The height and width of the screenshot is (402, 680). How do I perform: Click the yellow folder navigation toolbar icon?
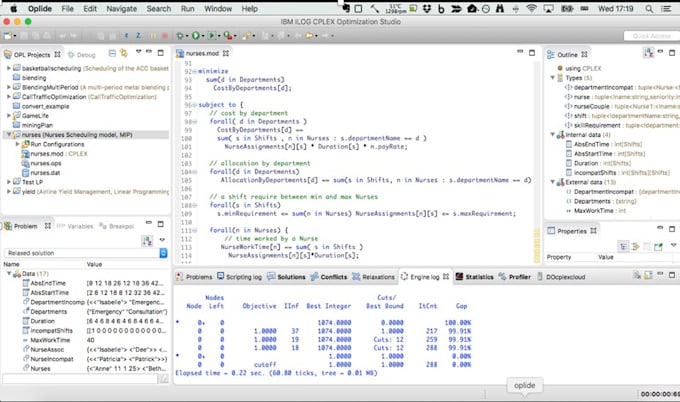pos(309,36)
